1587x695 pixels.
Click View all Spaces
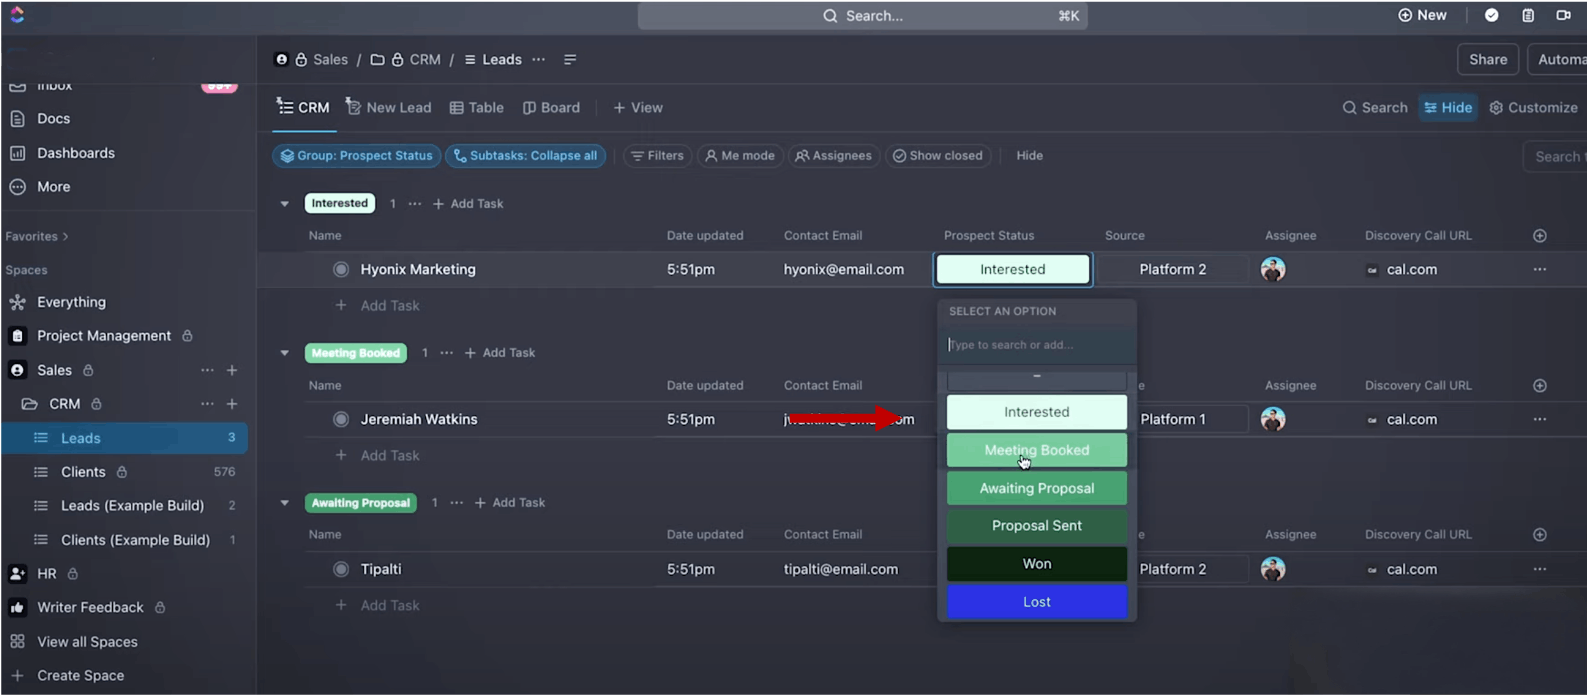click(x=87, y=642)
